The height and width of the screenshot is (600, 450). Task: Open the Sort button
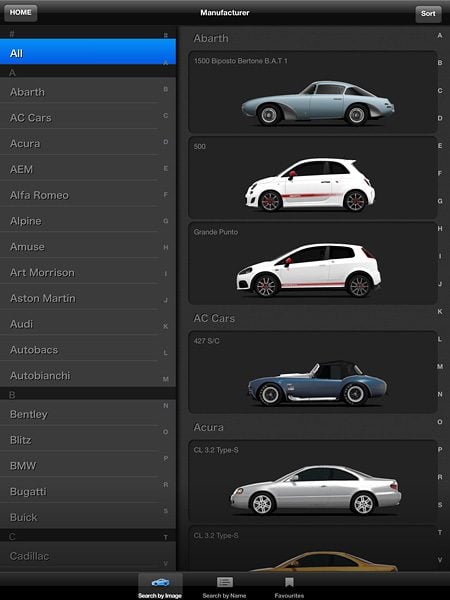click(x=428, y=14)
